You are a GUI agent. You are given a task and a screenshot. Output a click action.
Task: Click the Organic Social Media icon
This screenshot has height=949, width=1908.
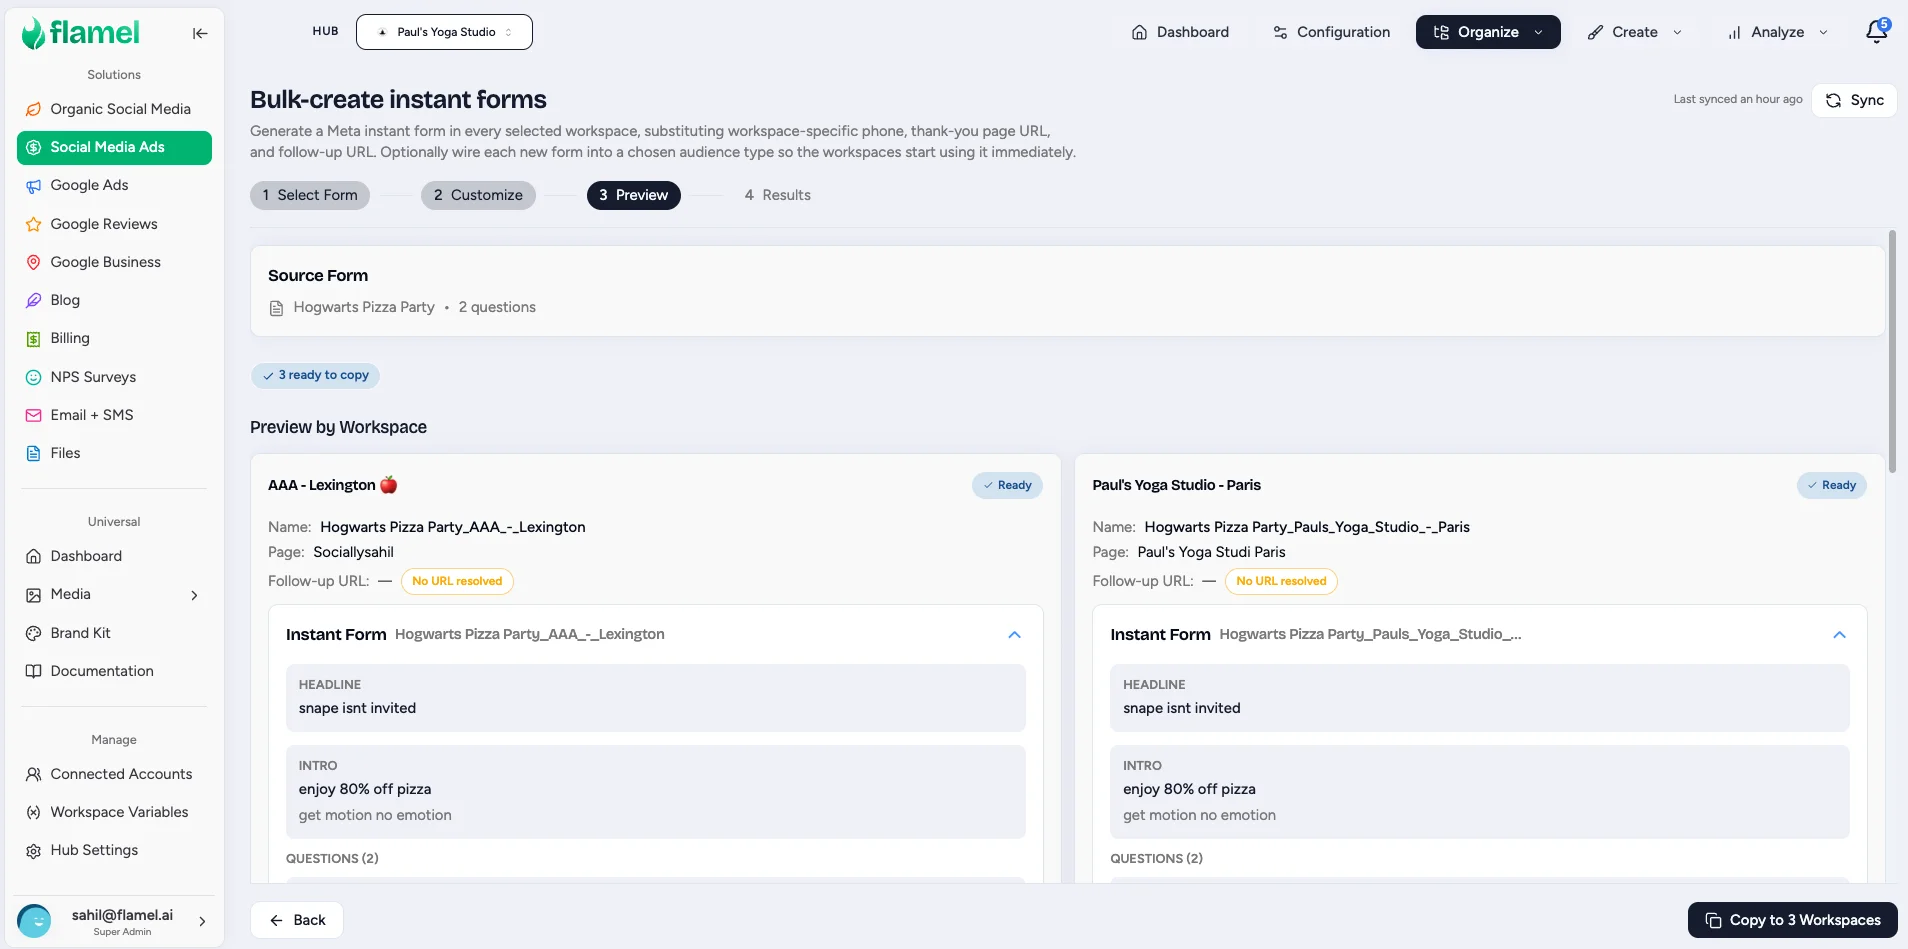click(33, 109)
